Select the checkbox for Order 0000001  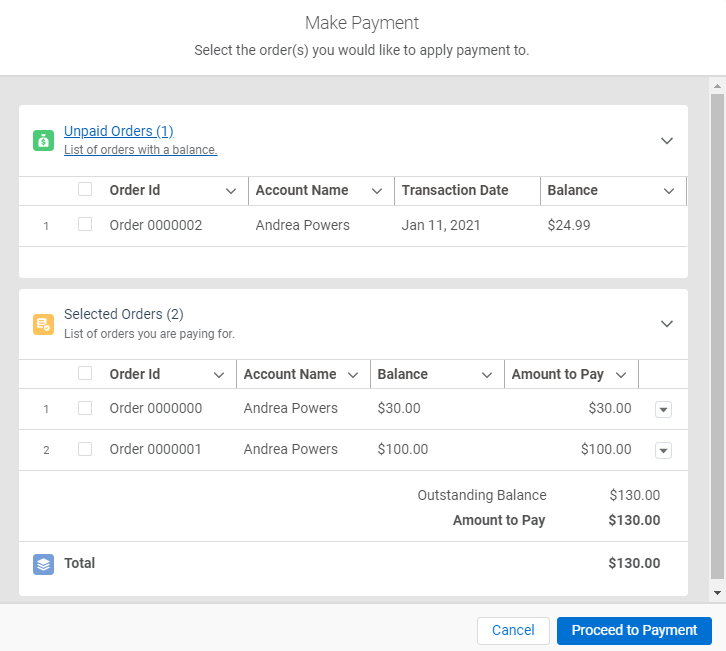pyautogui.click(x=85, y=449)
